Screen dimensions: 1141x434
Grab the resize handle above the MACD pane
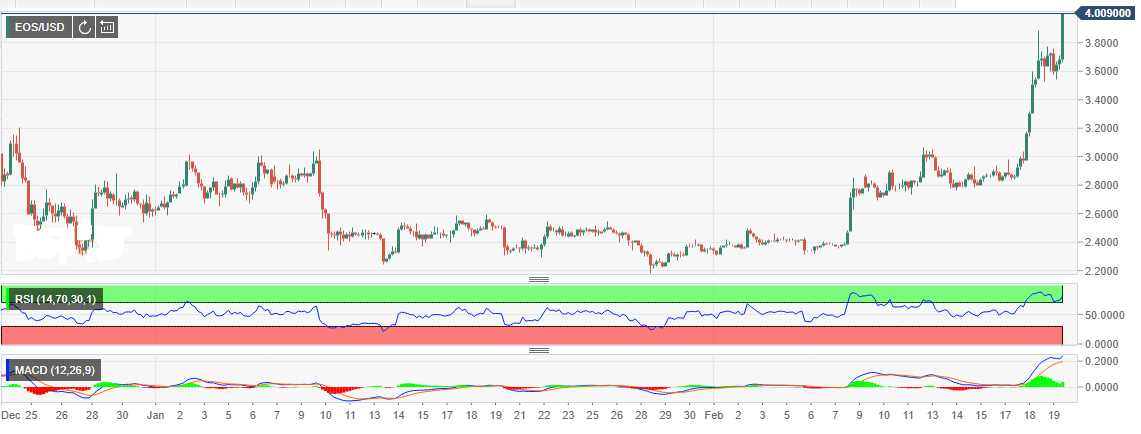click(539, 350)
